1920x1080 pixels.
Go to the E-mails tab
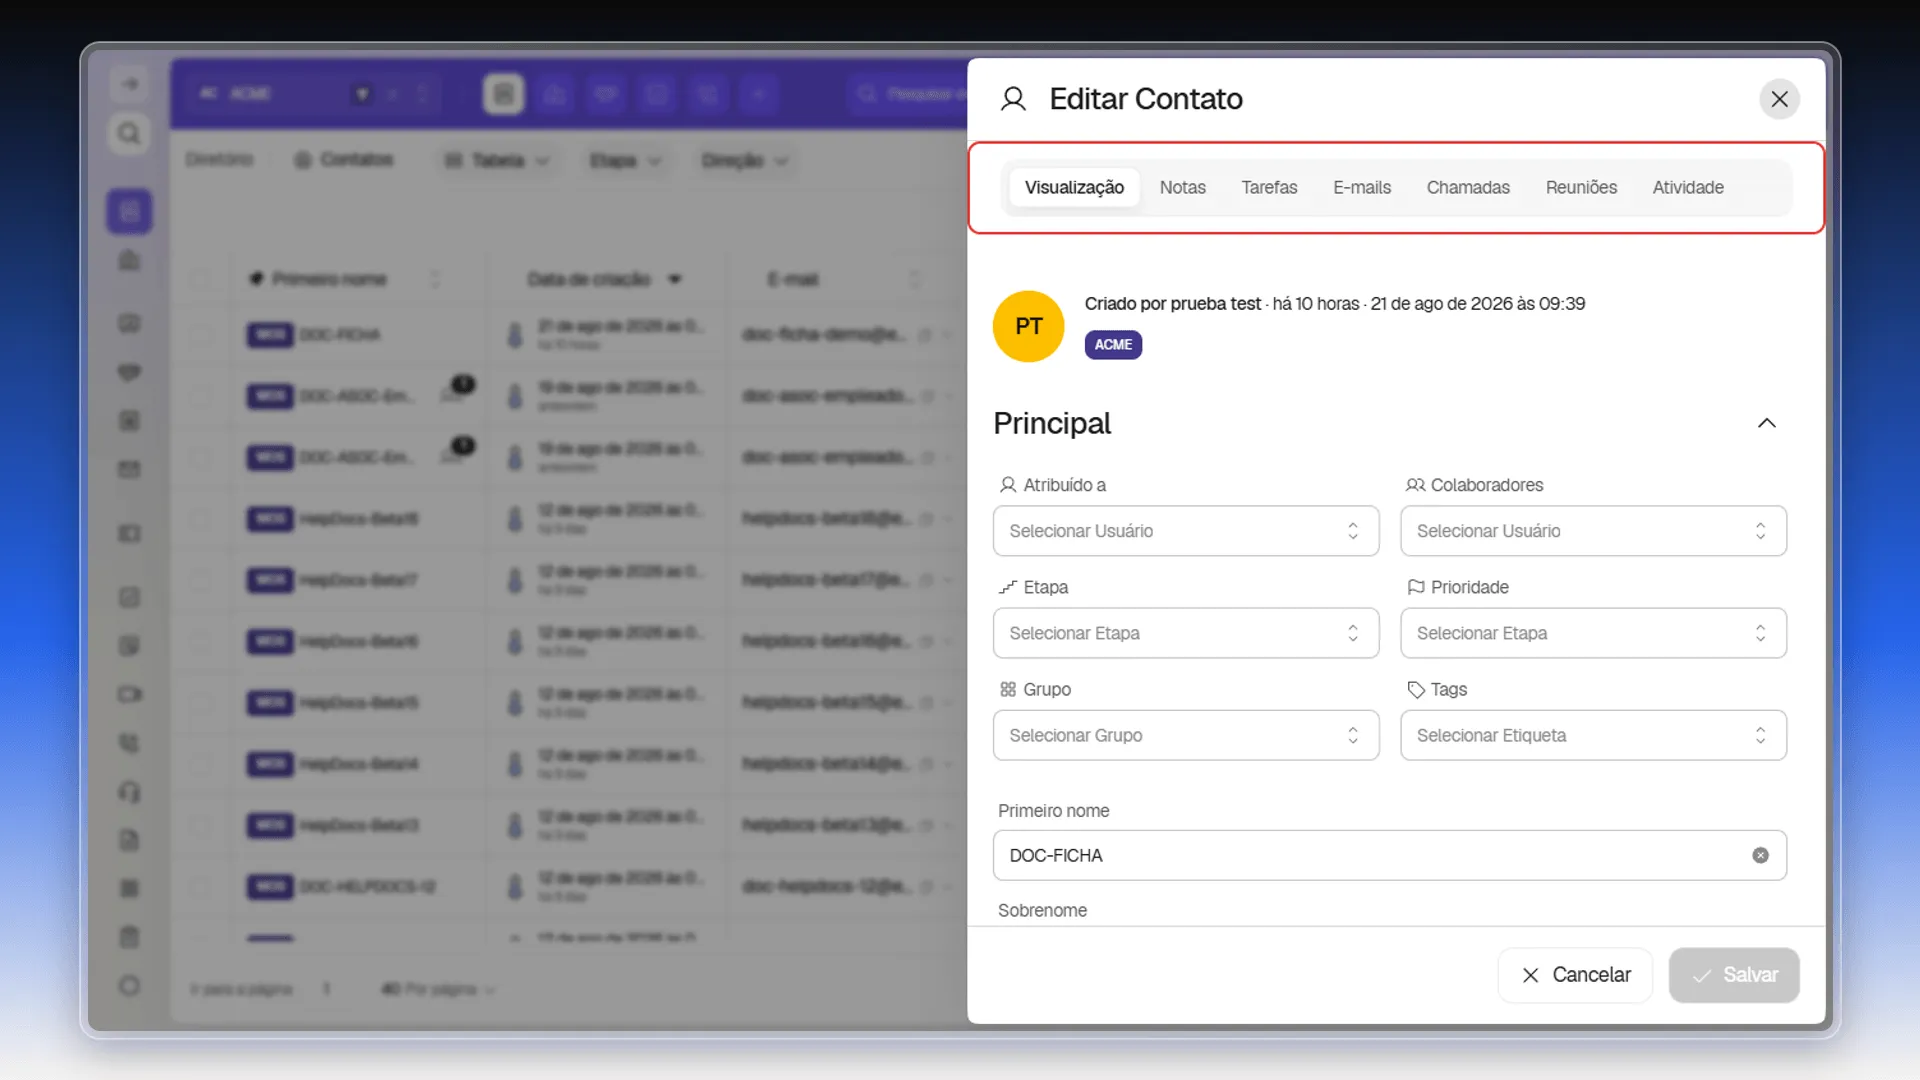pyautogui.click(x=1361, y=187)
